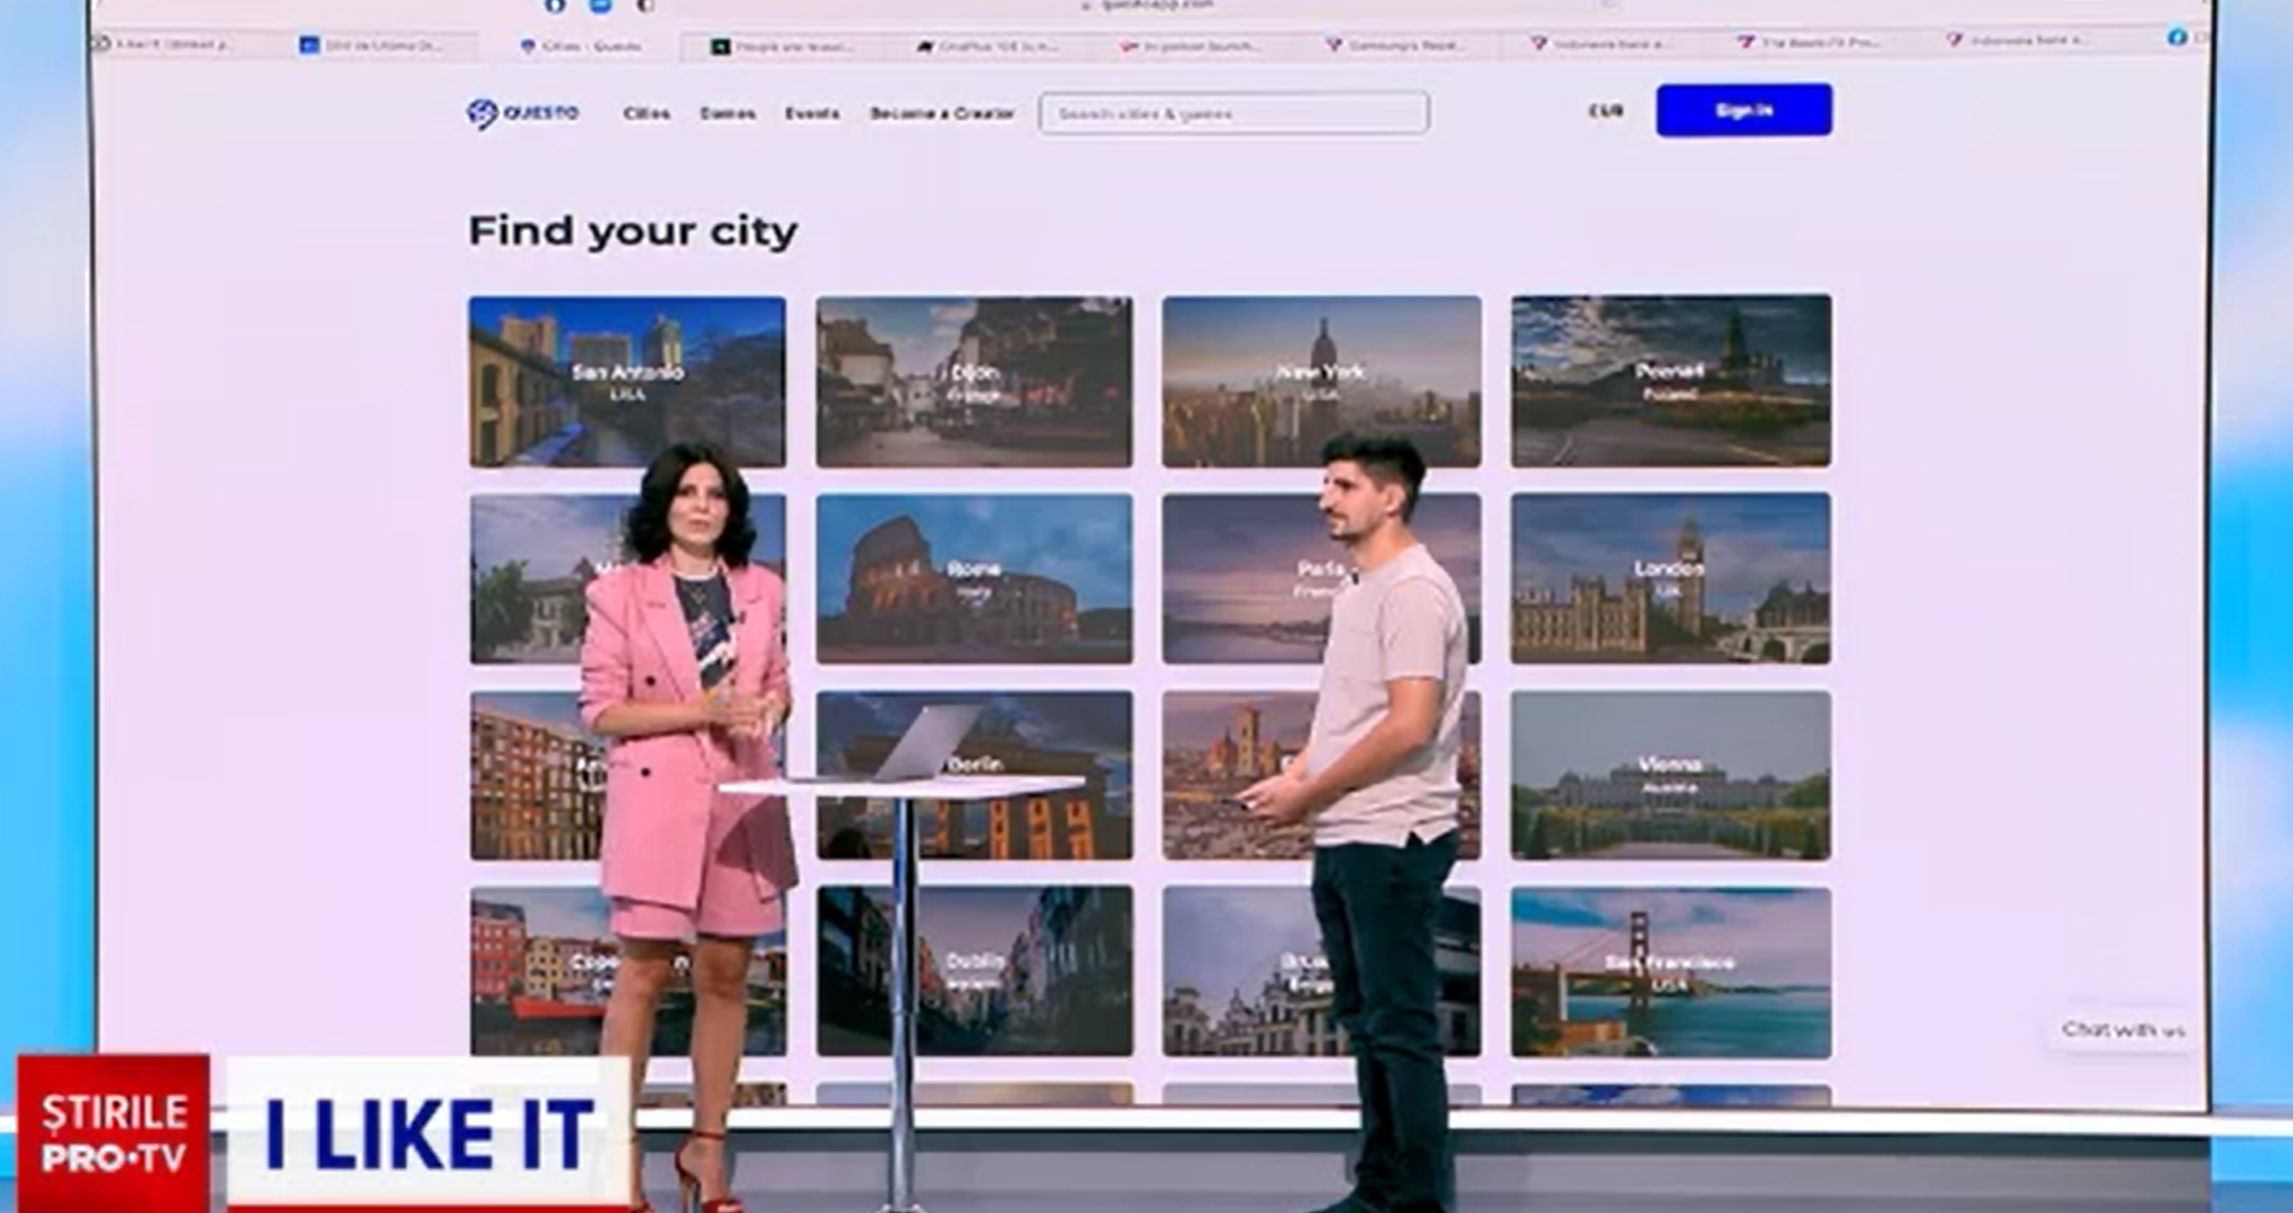This screenshot has width=2293, height=1213.
Task: Select the San Antonio city card
Action: [627, 381]
